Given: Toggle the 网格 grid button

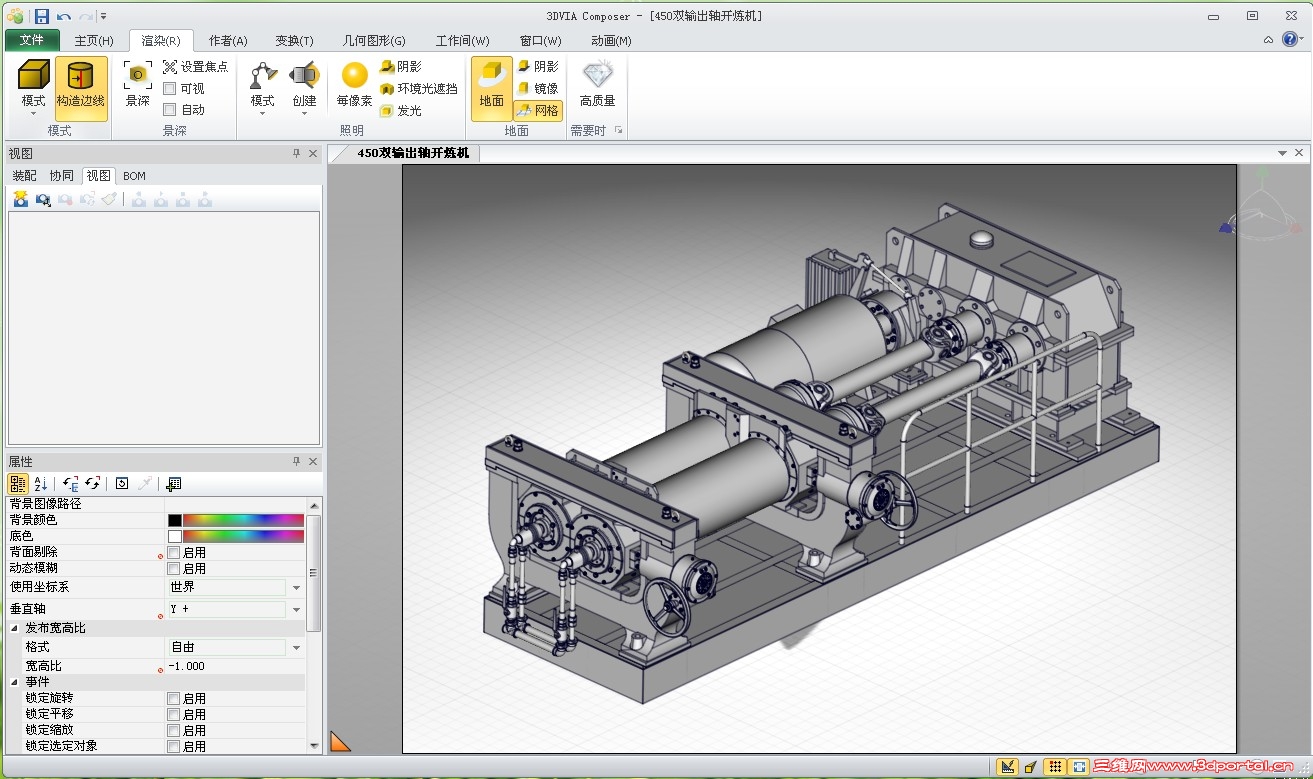Looking at the screenshot, I should 538,110.
